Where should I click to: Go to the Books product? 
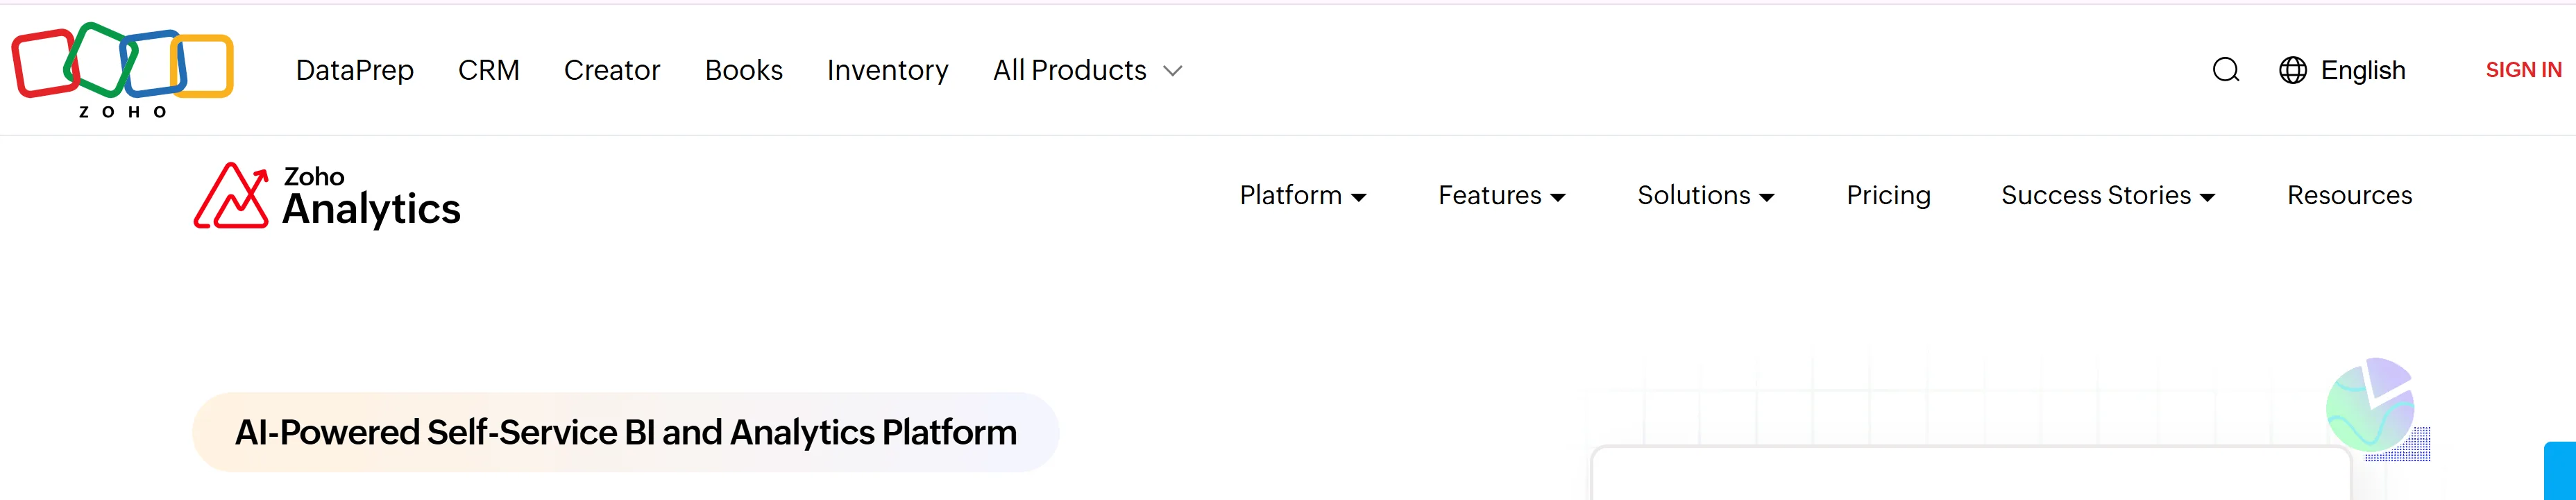point(743,70)
